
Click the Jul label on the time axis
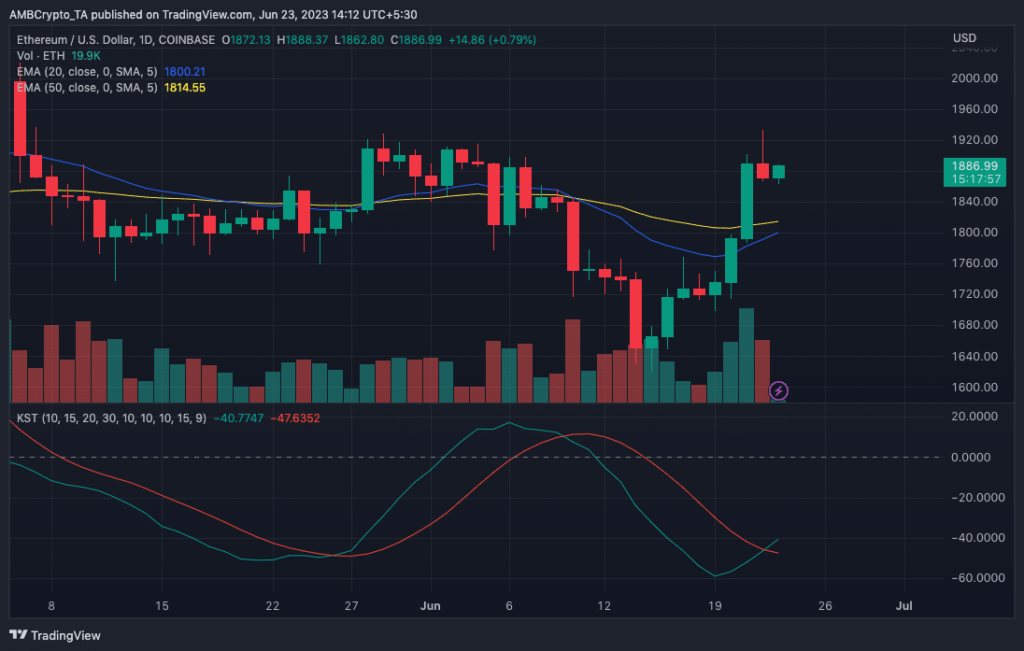(904, 605)
